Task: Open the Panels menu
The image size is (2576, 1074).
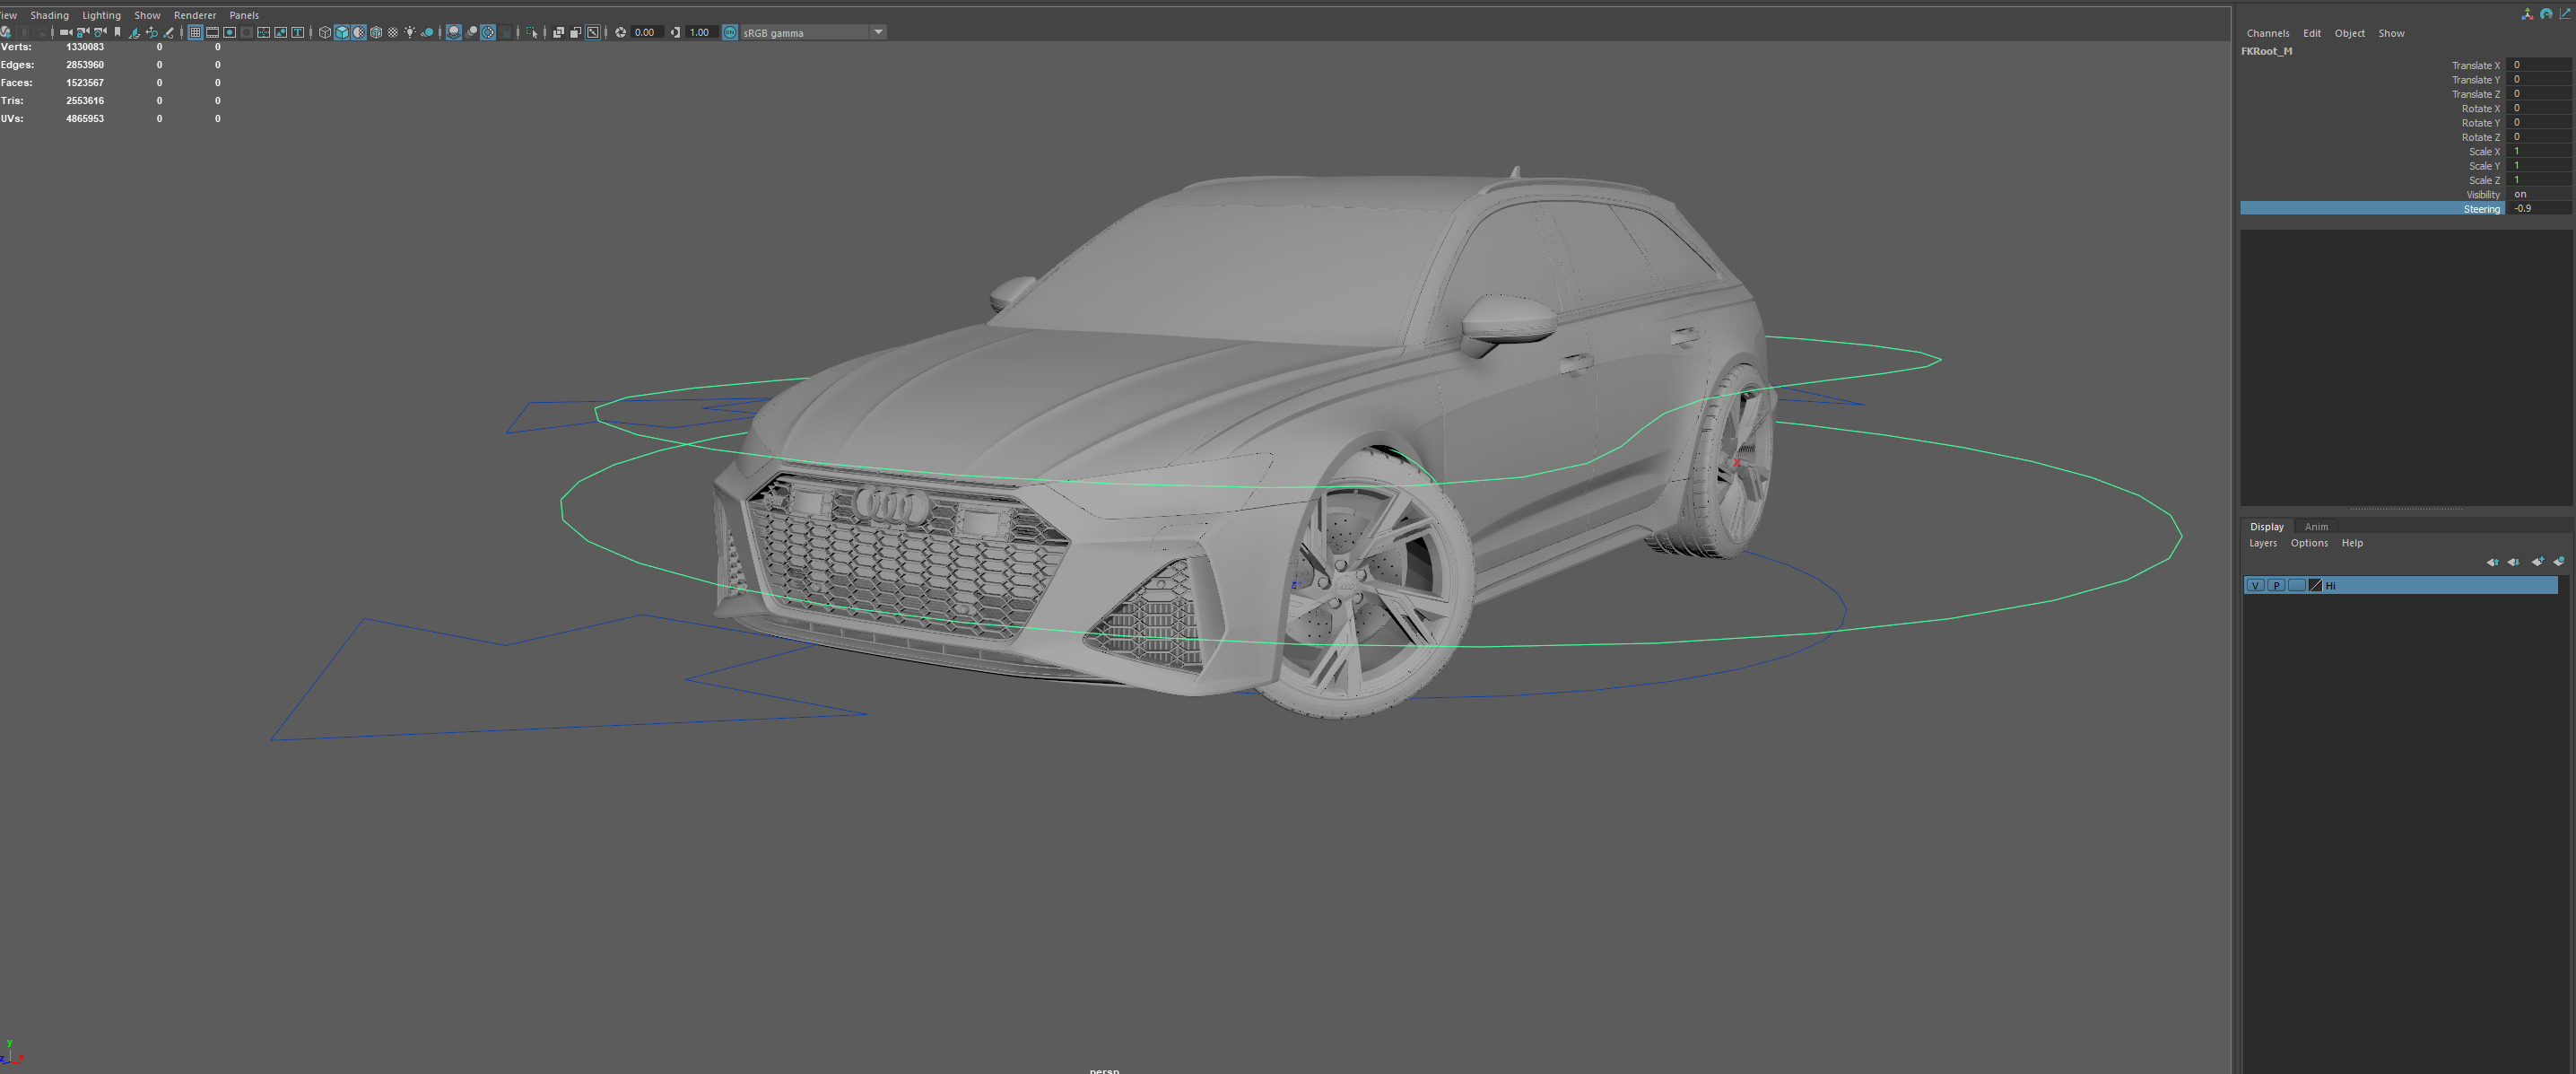Action: [x=244, y=15]
